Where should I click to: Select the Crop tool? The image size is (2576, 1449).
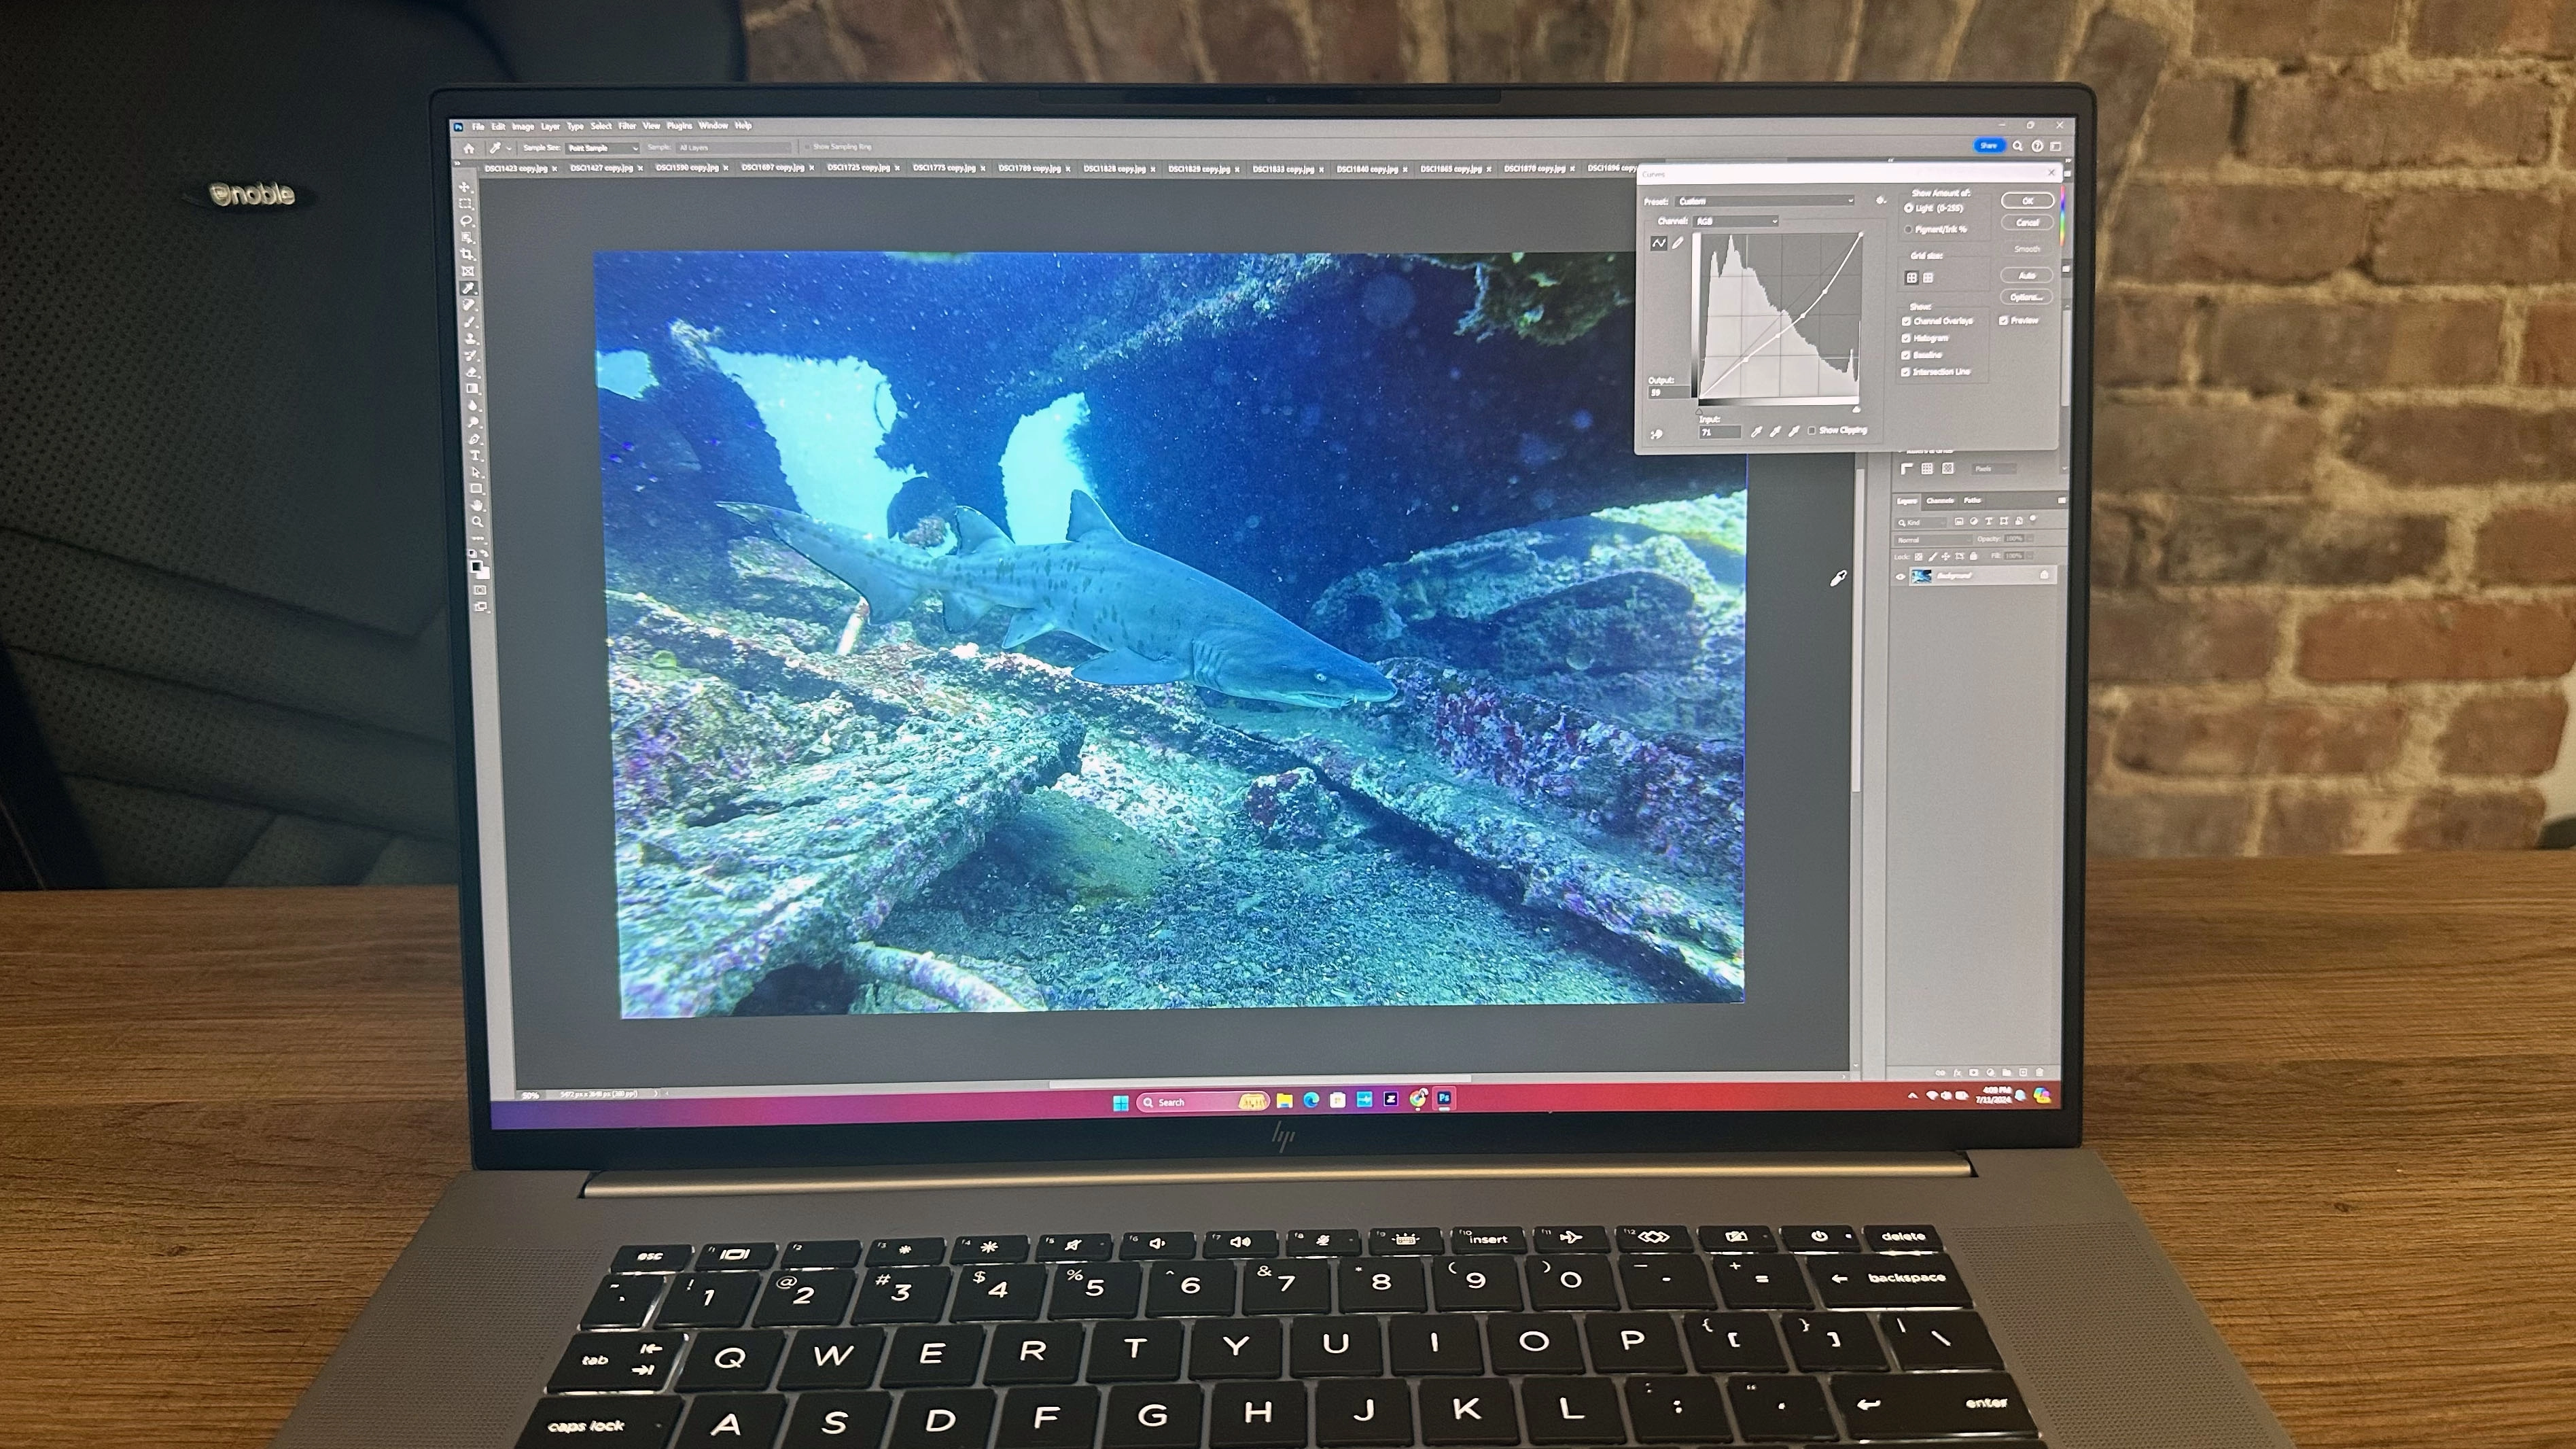tap(466, 254)
